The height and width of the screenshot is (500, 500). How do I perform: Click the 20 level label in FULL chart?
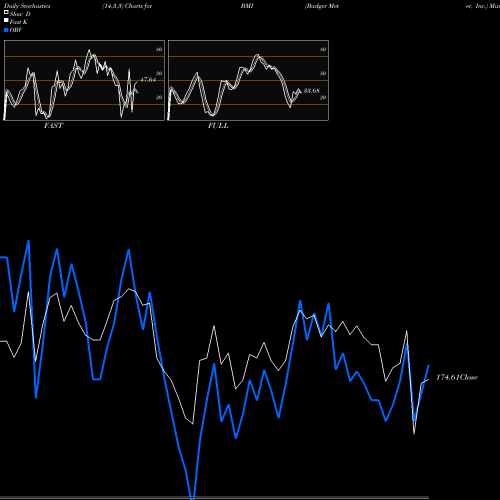(x=323, y=97)
